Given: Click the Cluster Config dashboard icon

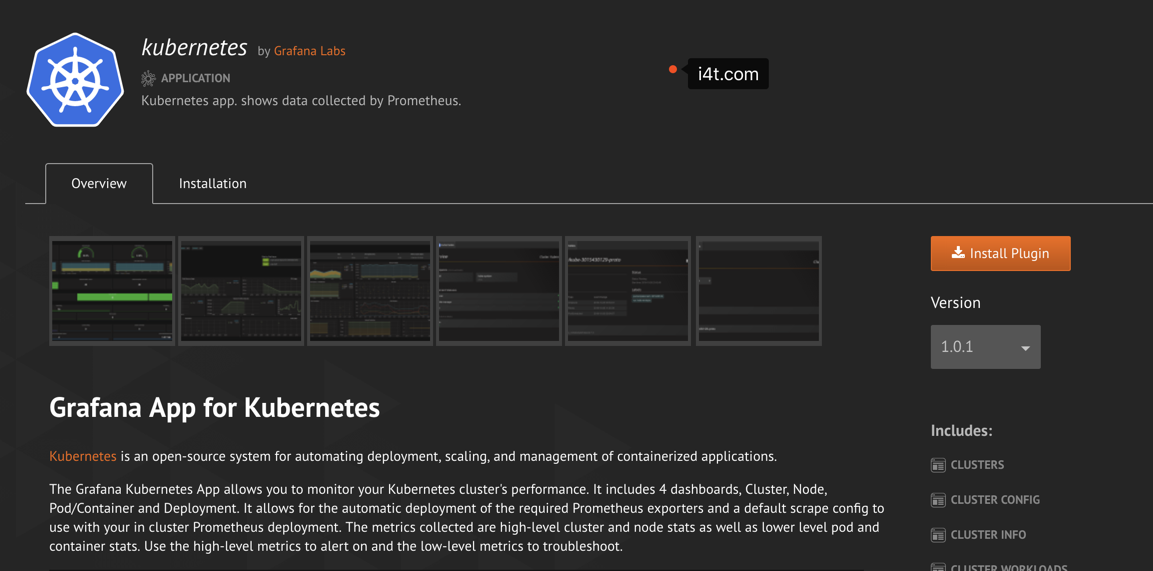Looking at the screenshot, I should pos(938,500).
